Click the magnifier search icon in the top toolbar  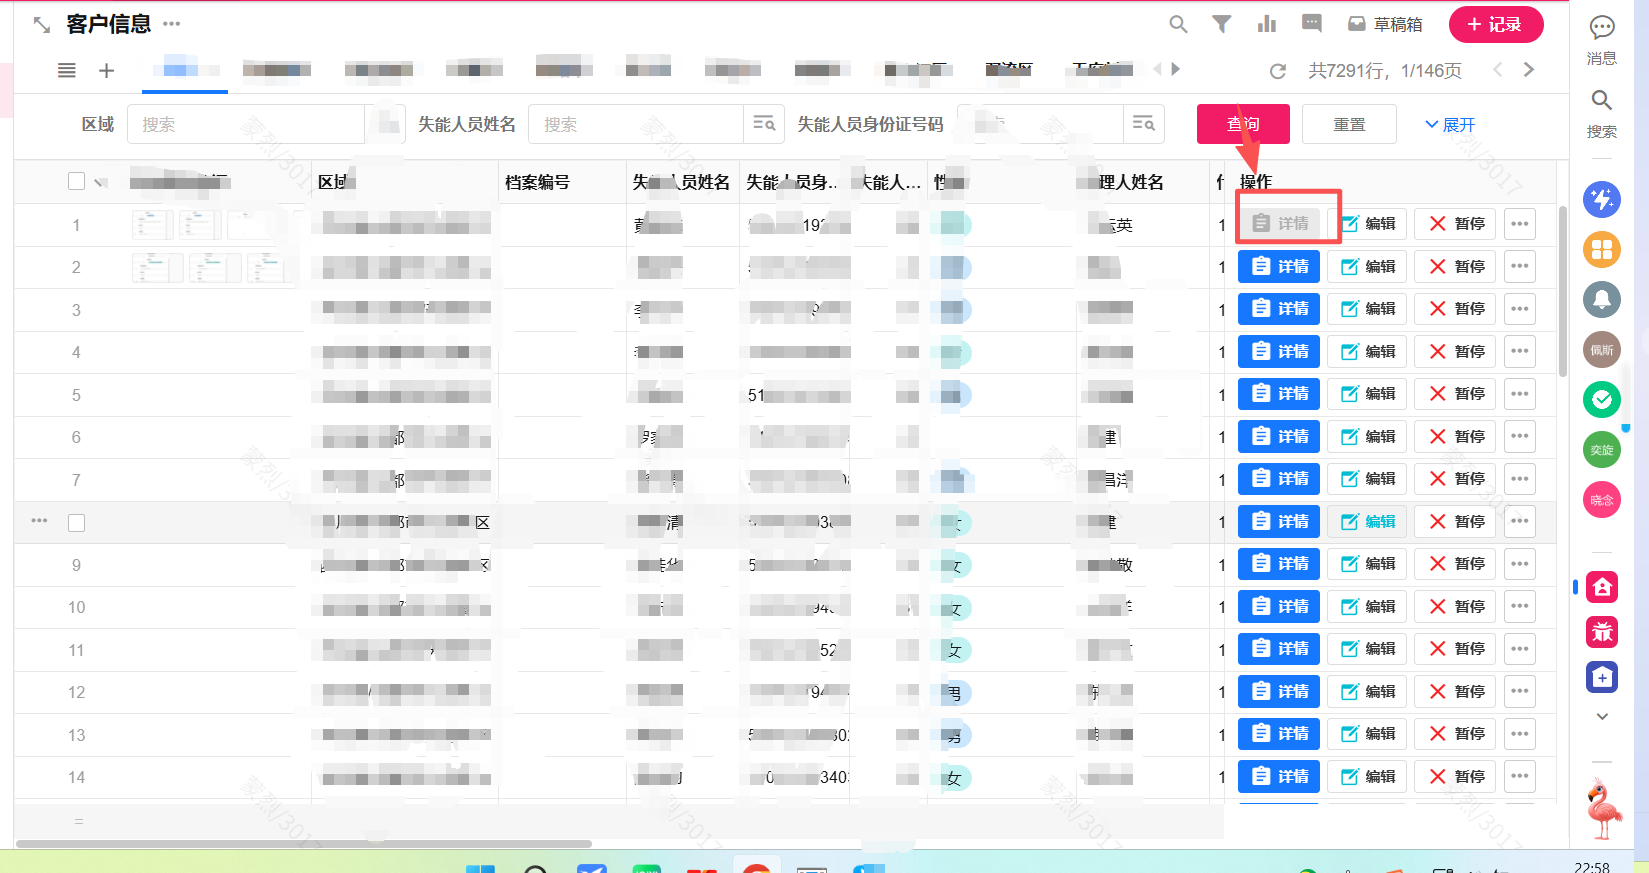coord(1179,24)
